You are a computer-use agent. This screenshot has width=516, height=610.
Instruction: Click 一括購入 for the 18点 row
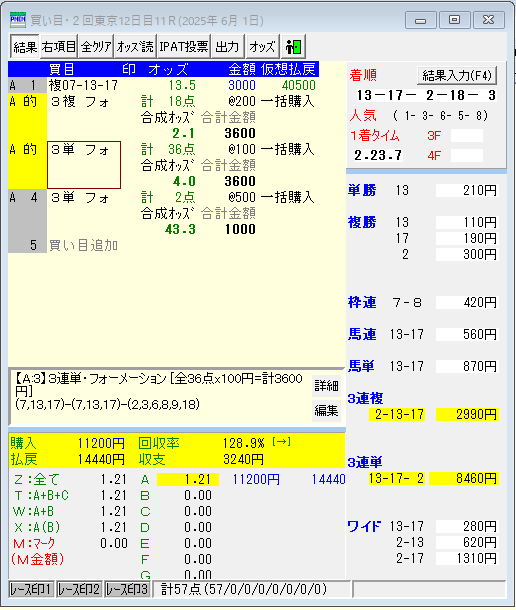pos(287,102)
